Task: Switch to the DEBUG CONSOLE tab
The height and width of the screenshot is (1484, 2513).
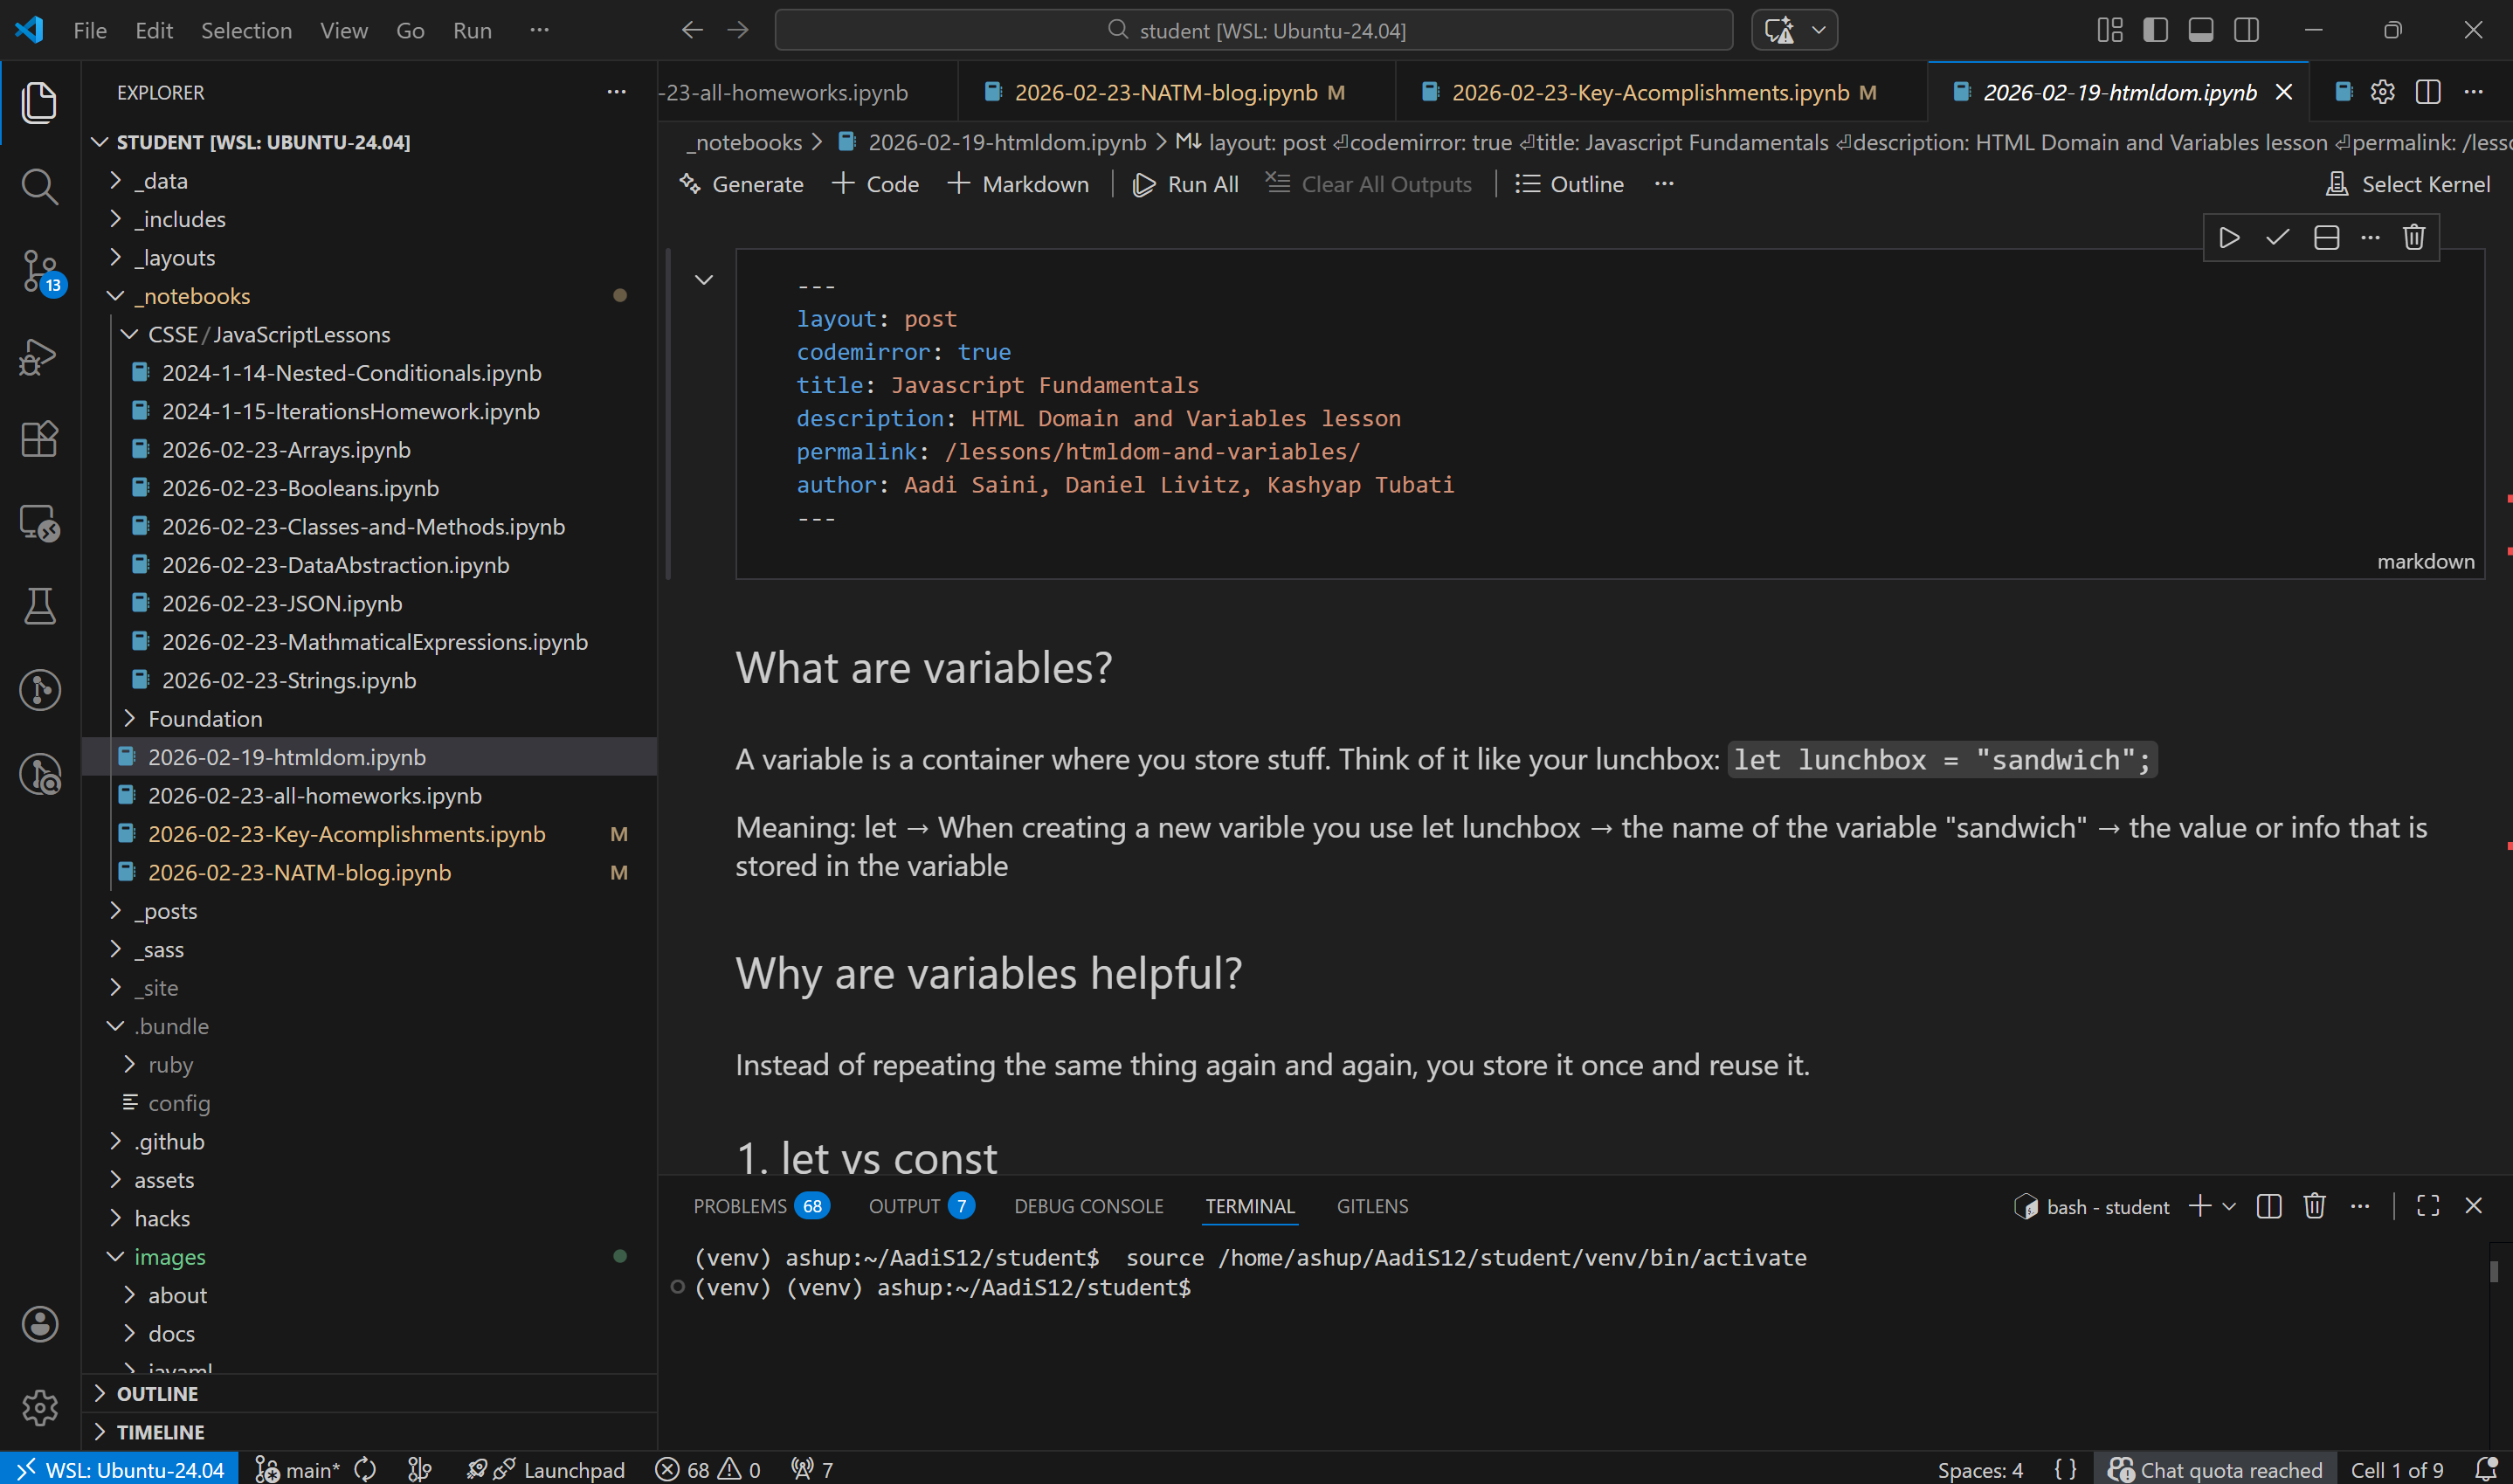Action: click(x=1089, y=1206)
